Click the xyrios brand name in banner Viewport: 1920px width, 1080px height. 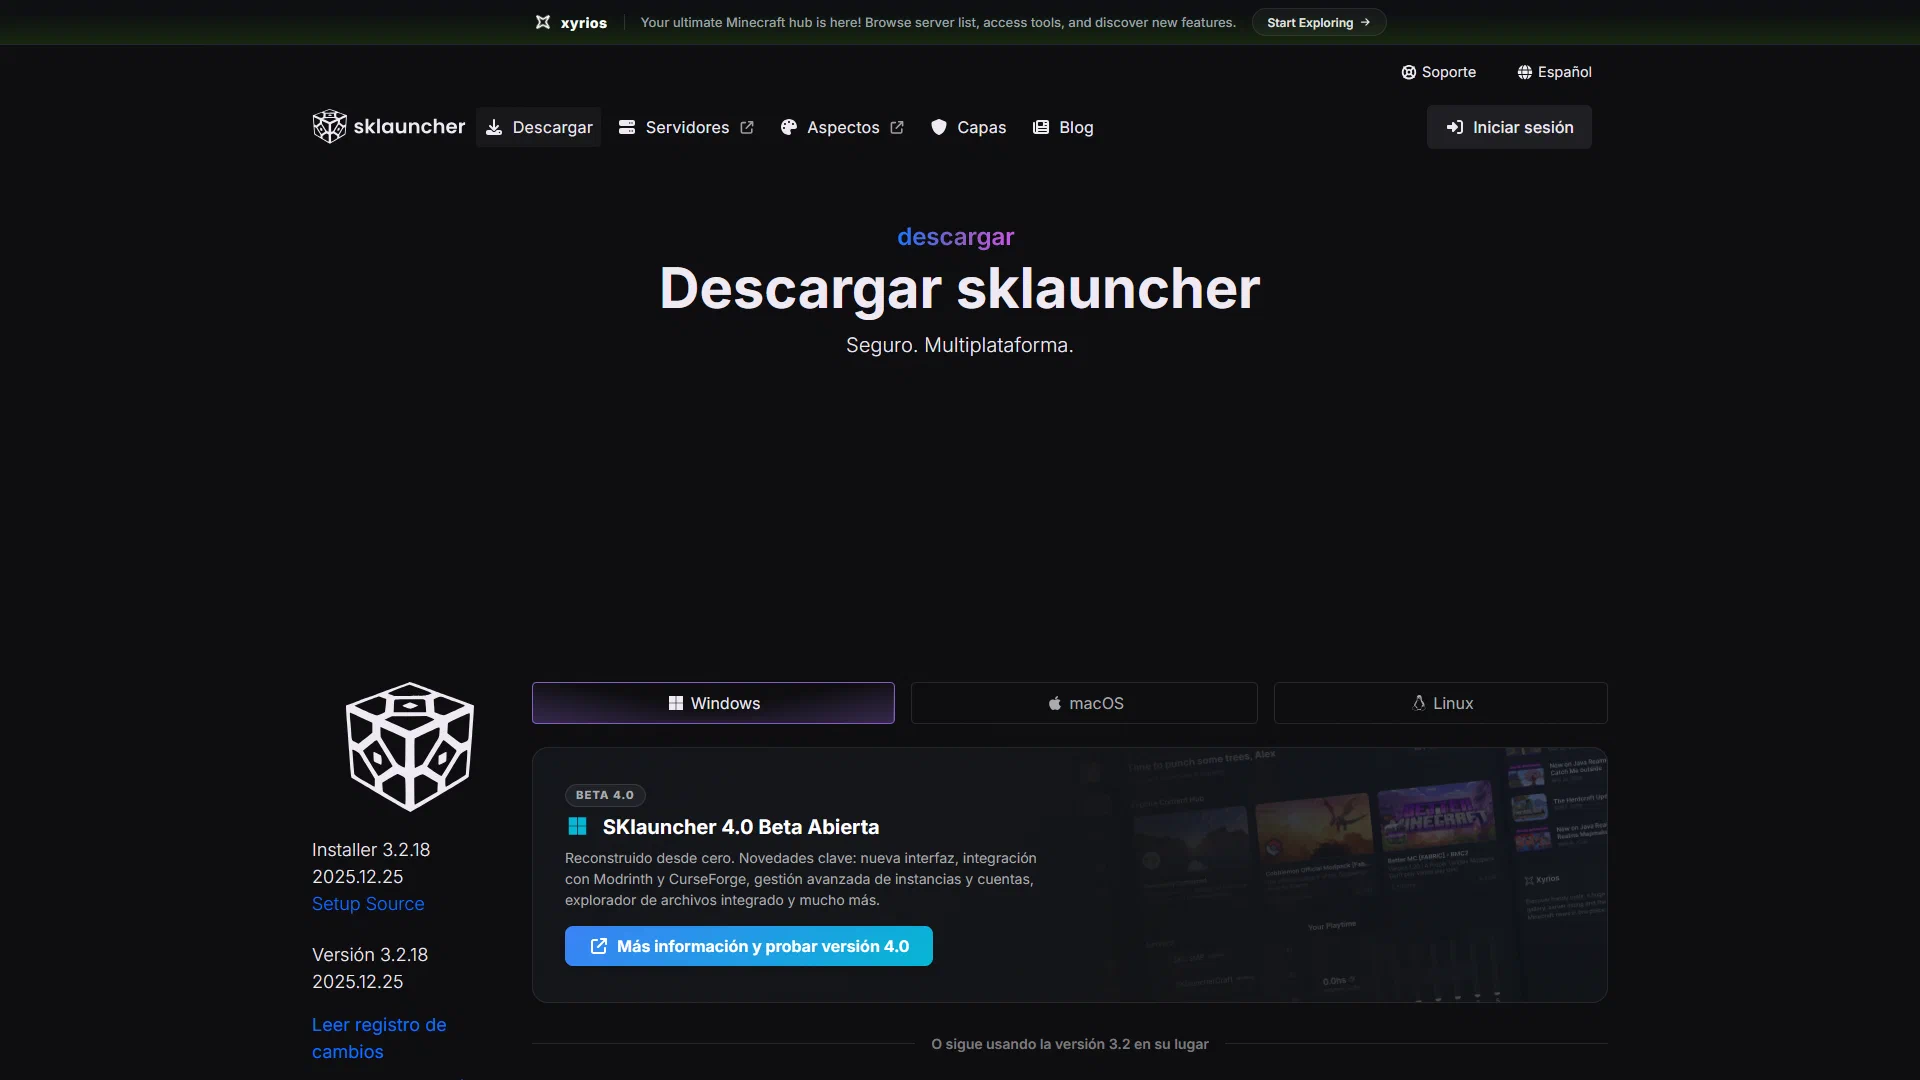584,23
